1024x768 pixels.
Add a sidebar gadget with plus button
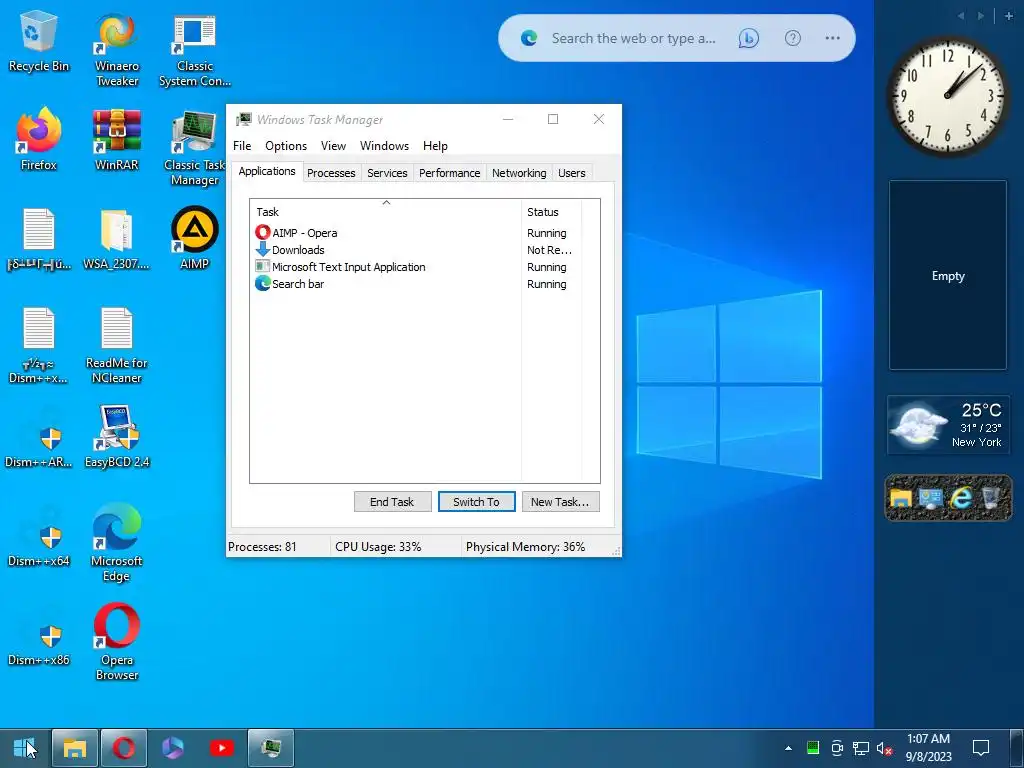click(1008, 16)
